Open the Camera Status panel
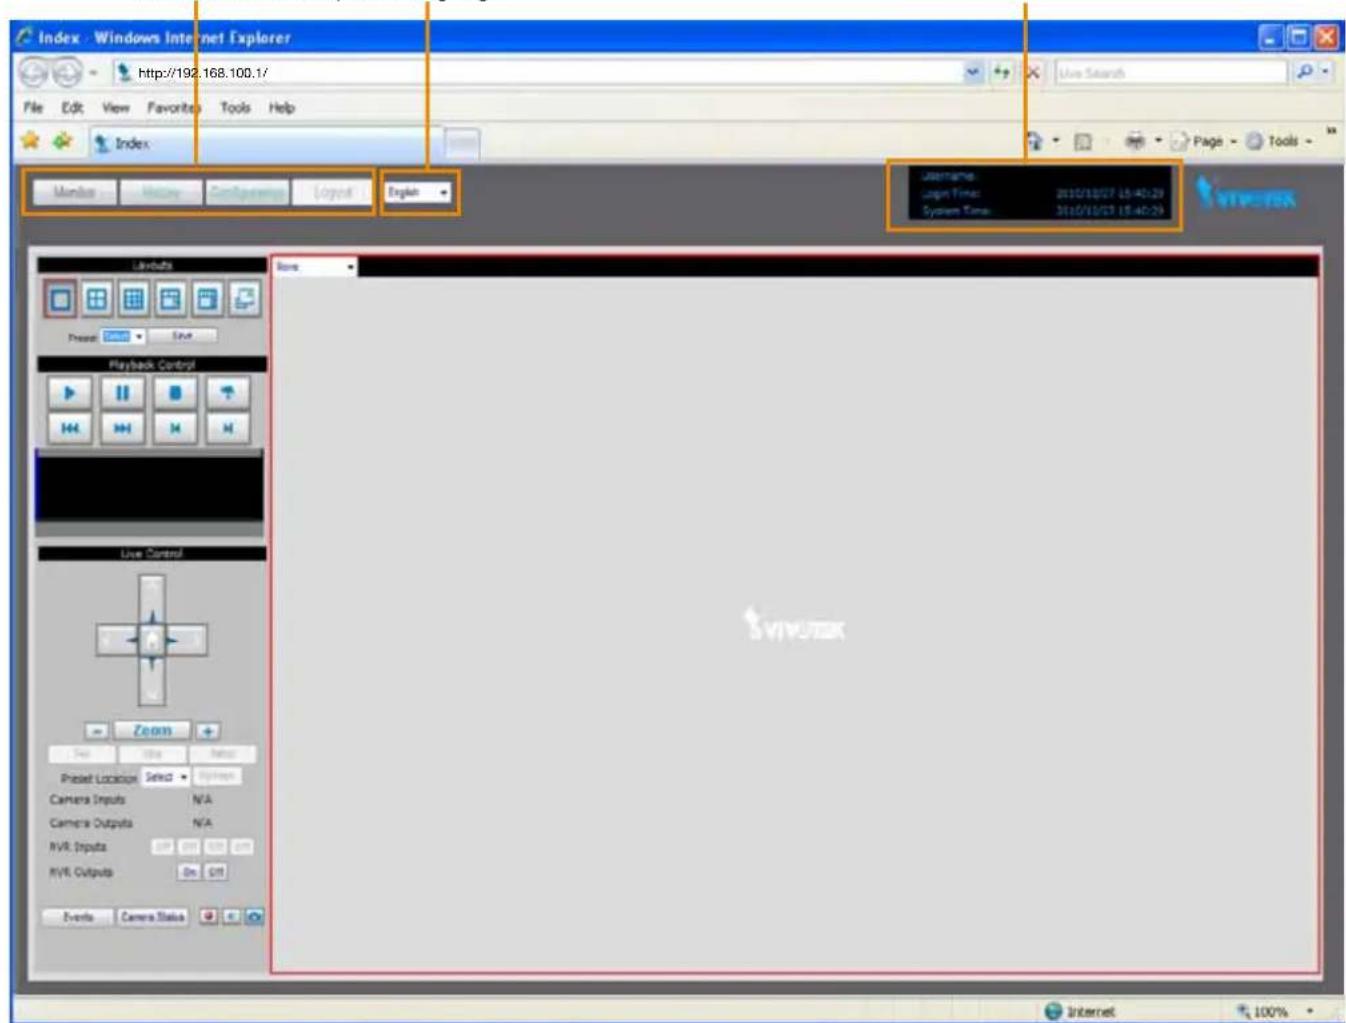The width and height of the screenshot is (1346, 1023). click(152, 916)
